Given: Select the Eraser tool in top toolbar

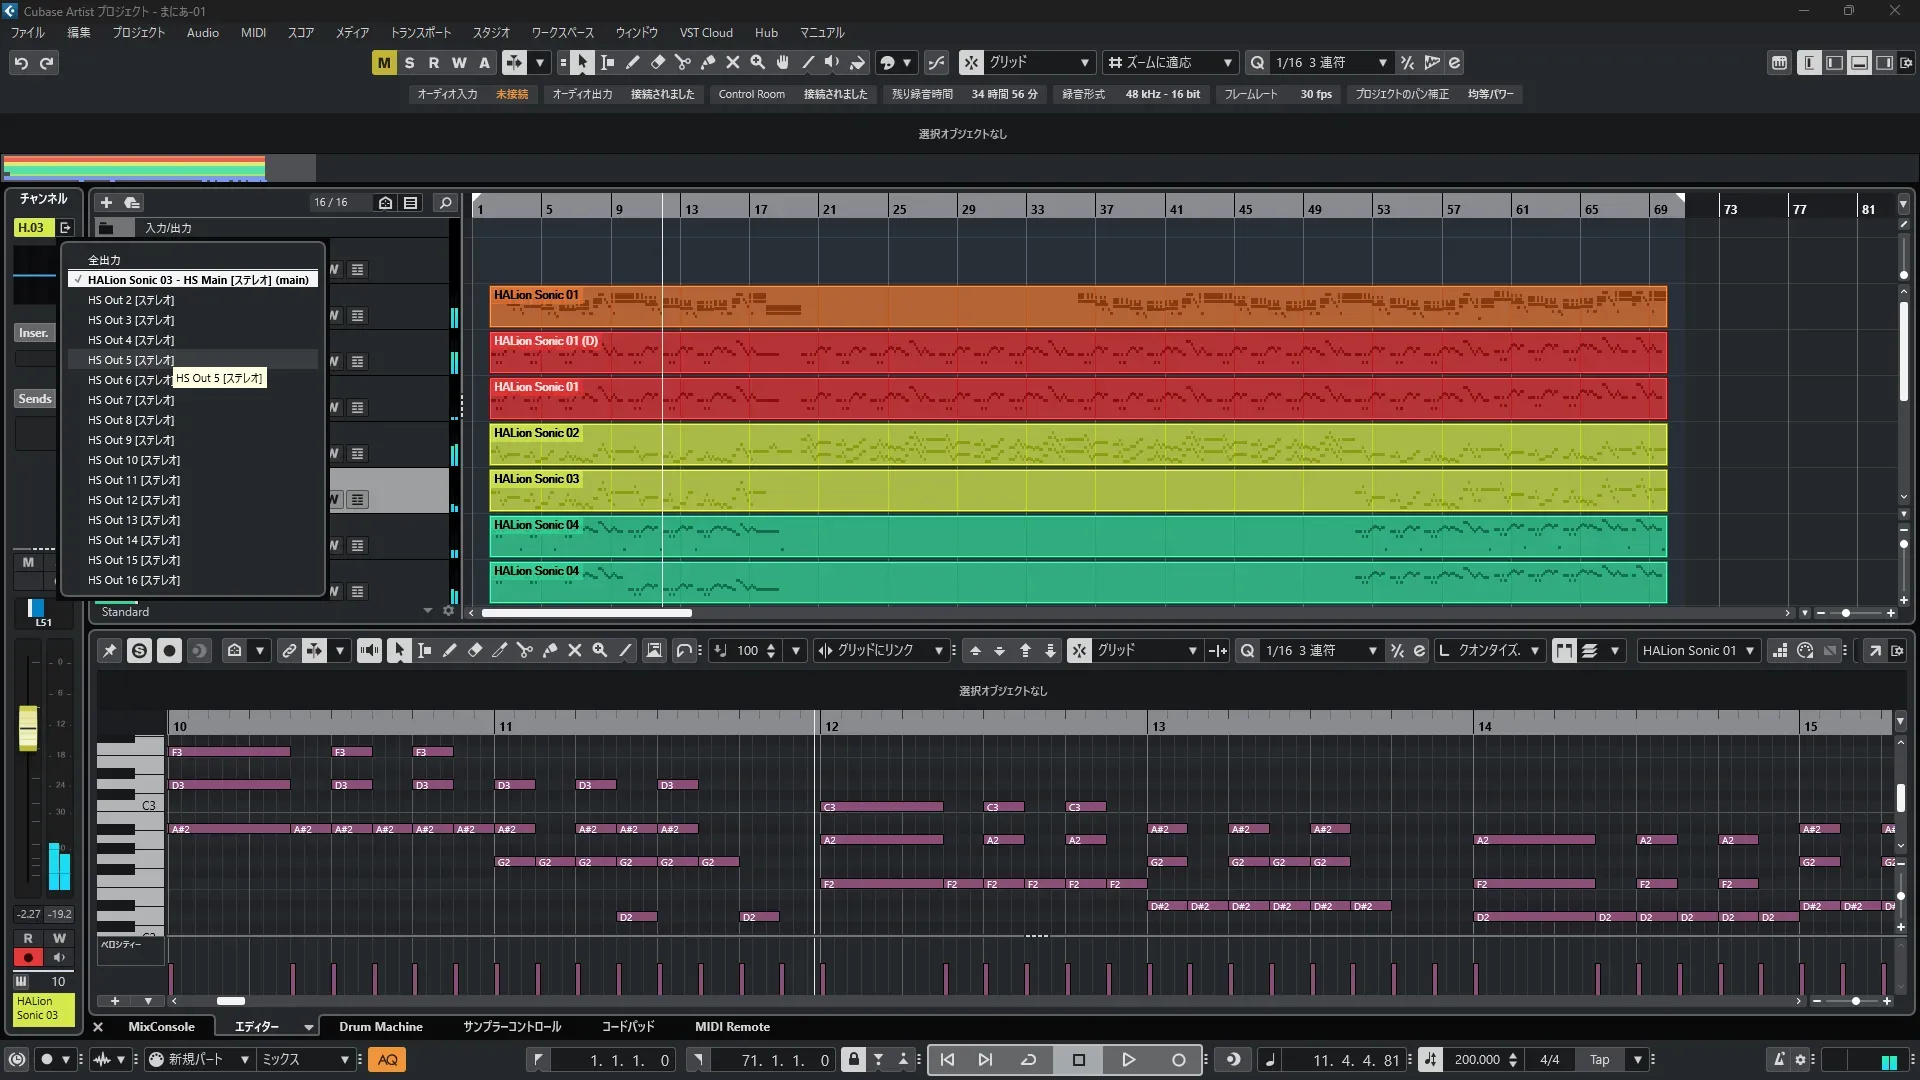Looking at the screenshot, I should click(x=658, y=62).
